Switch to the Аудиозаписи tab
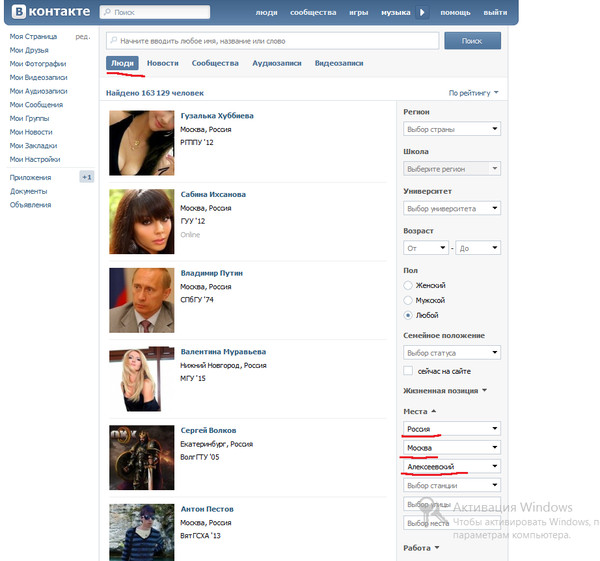This screenshot has width=600, height=561. [277, 63]
